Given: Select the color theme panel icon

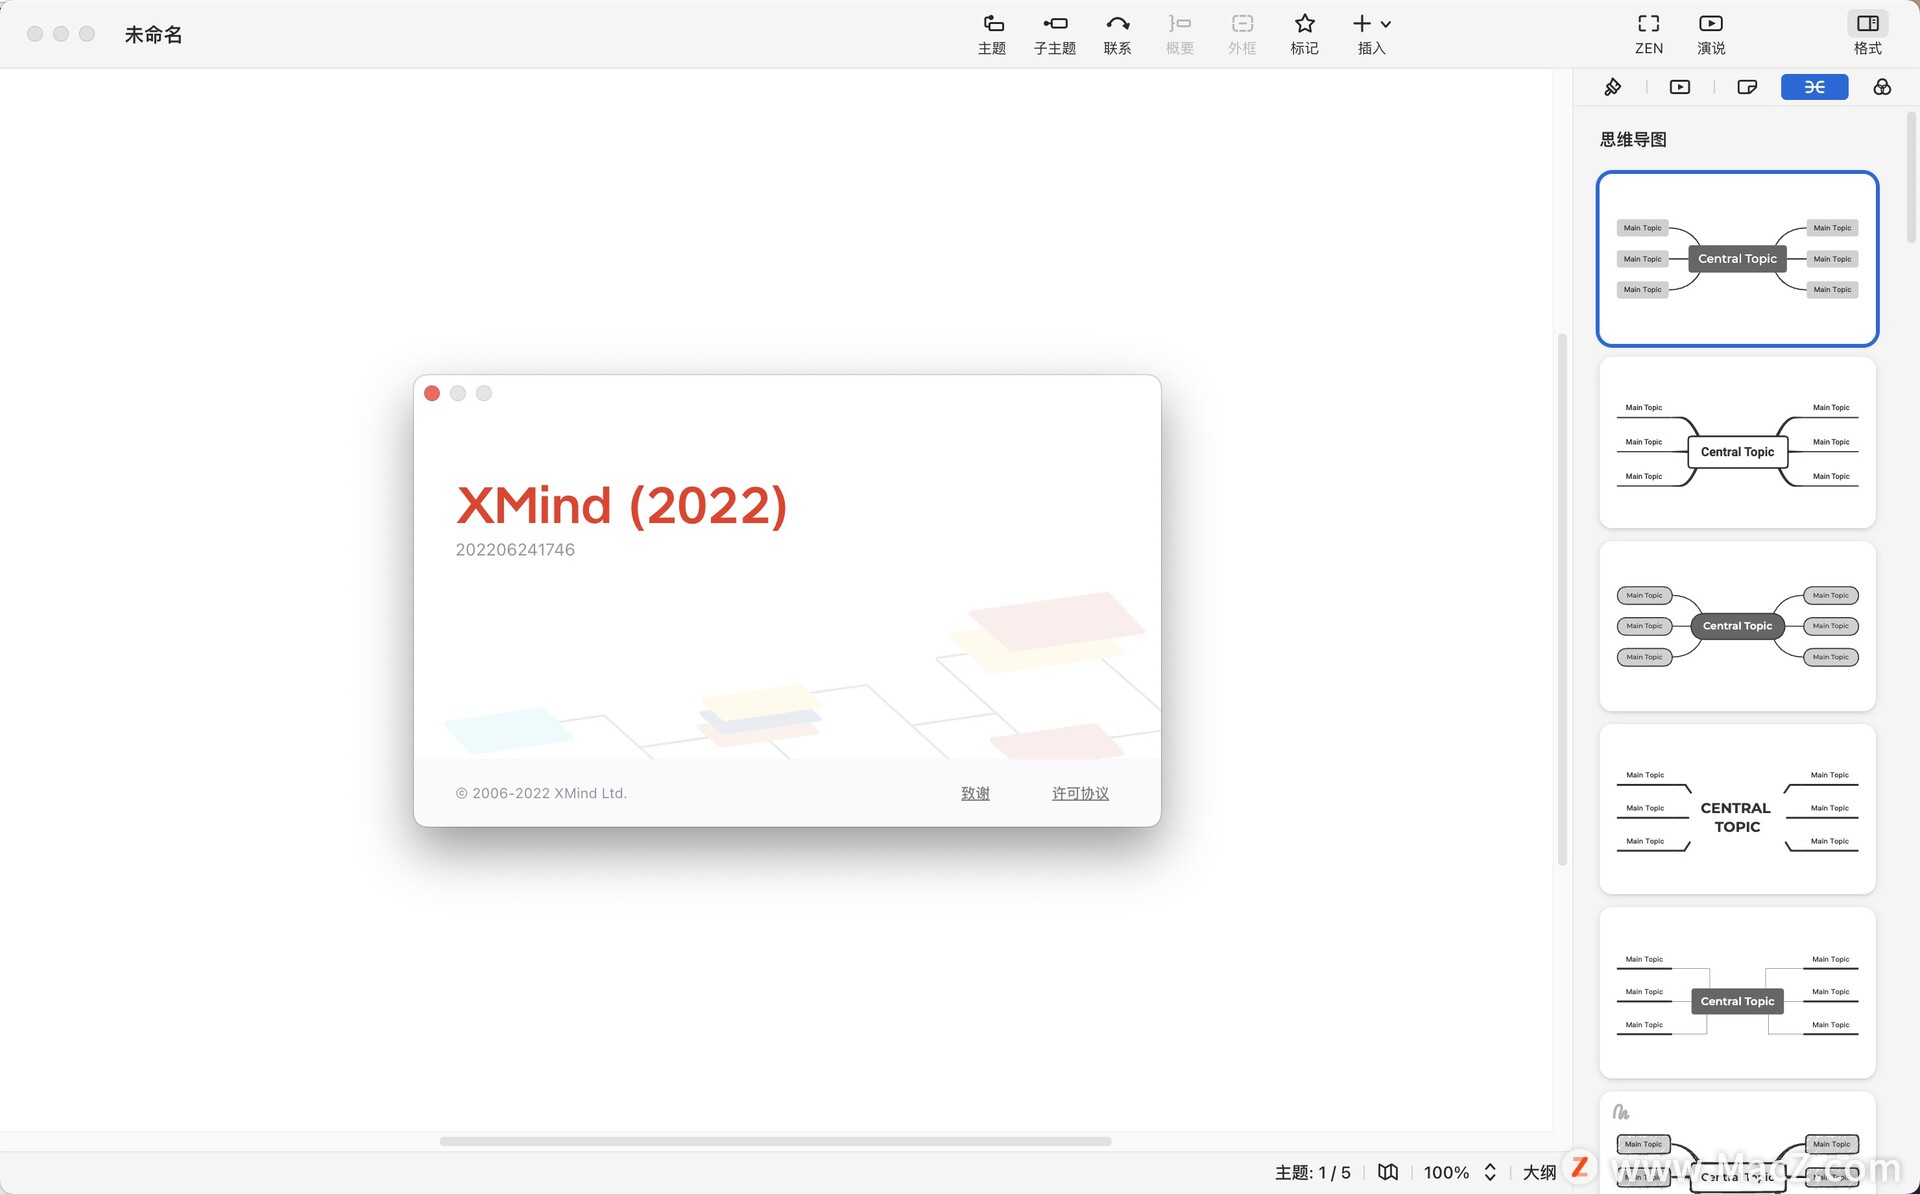Looking at the screenshot, I should (x=1881, y=87).
